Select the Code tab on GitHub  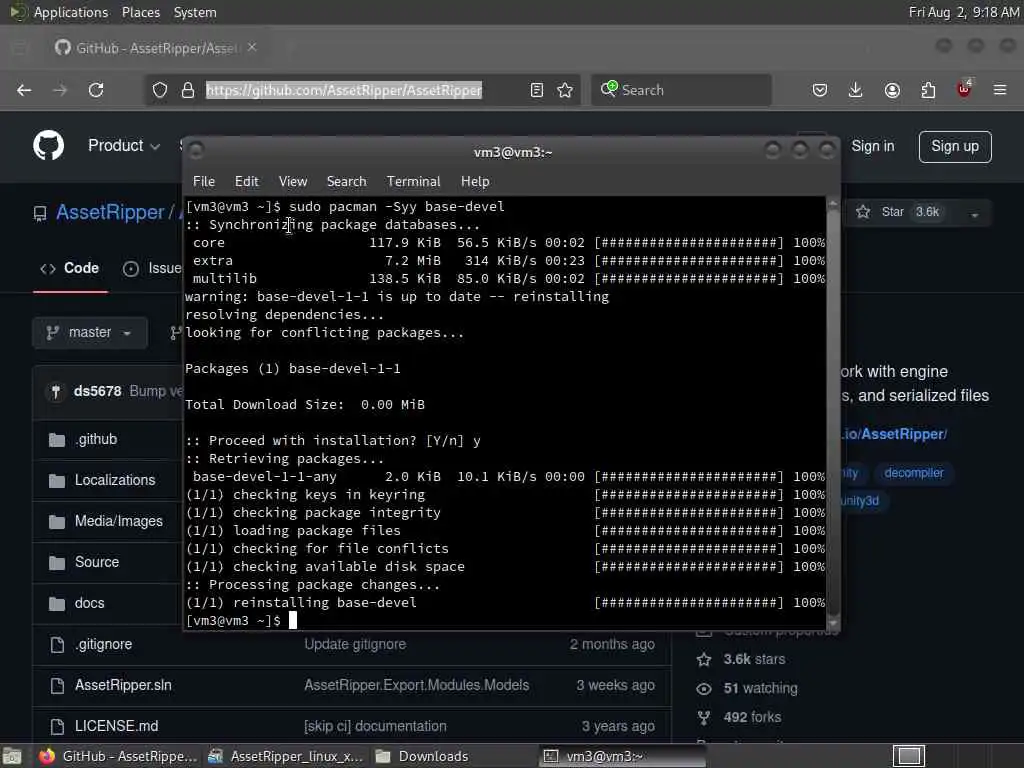point(70,268)
